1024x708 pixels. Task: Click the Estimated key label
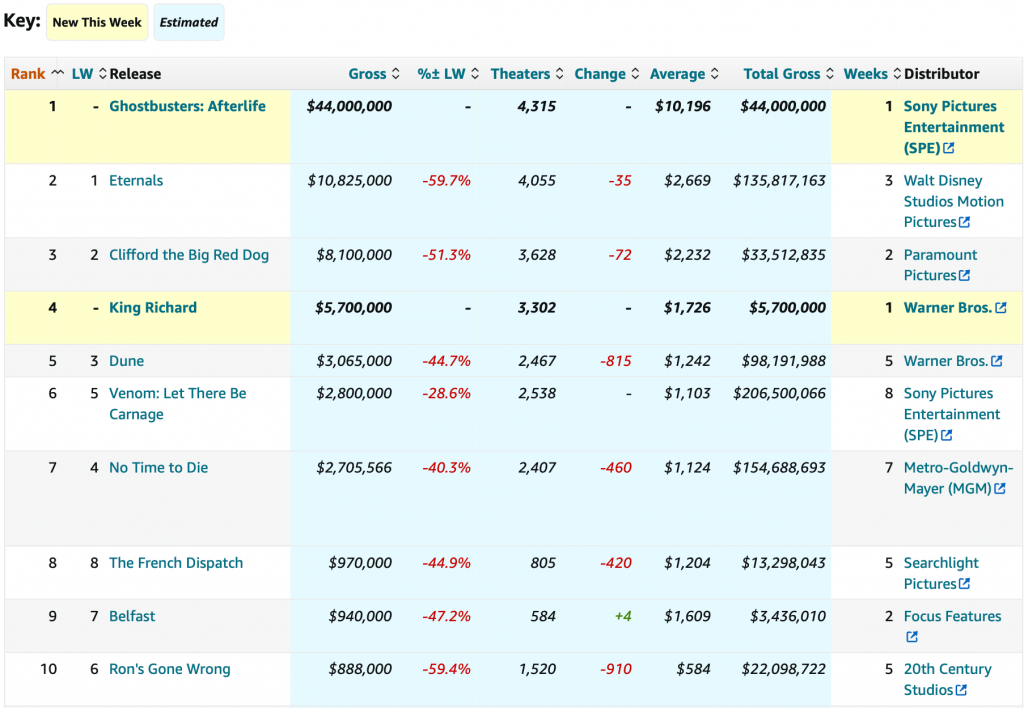coord(189,22)
